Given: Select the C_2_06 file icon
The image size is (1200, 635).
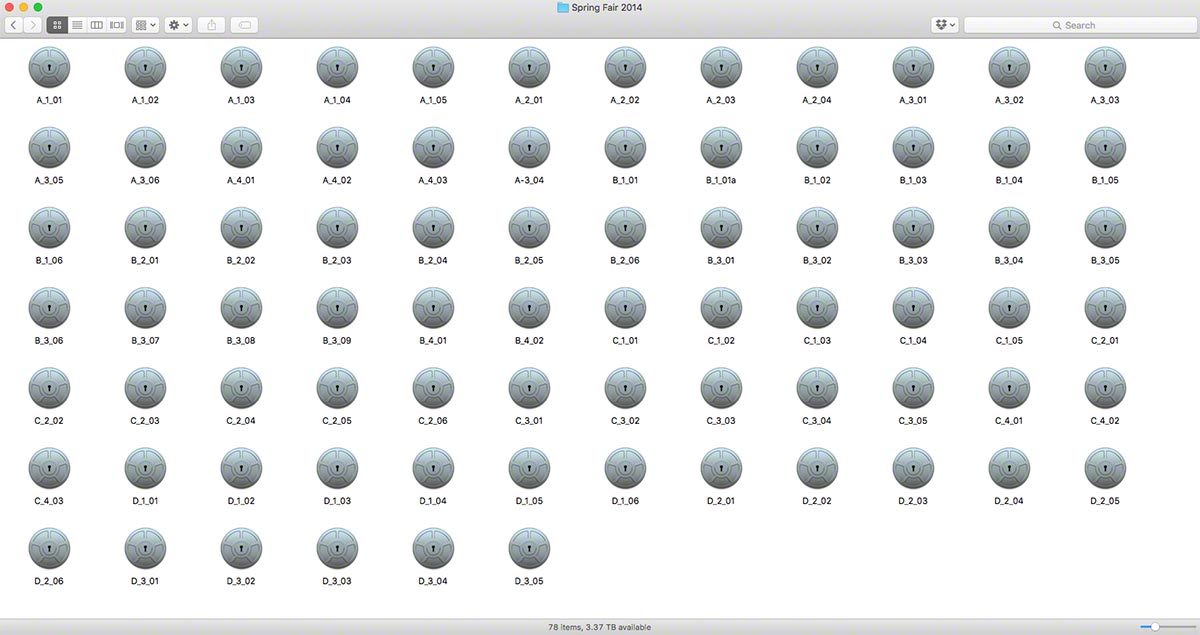Looking at the screenshot, I should pos(434,389).
